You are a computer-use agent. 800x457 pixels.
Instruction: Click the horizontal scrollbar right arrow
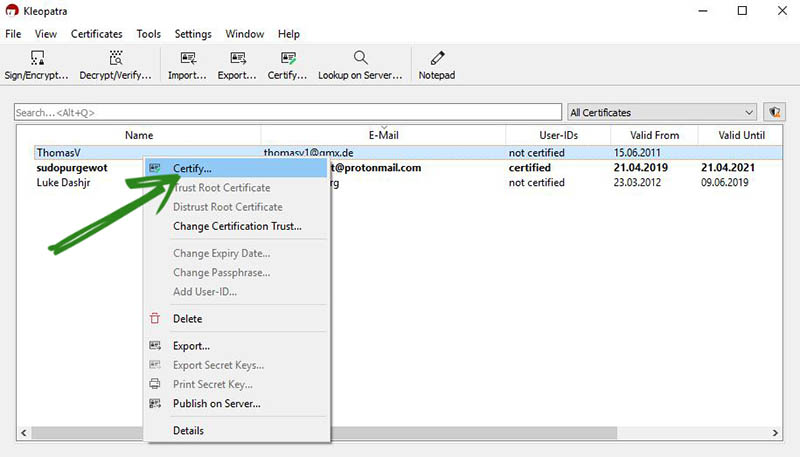click(x=775, y=433)
